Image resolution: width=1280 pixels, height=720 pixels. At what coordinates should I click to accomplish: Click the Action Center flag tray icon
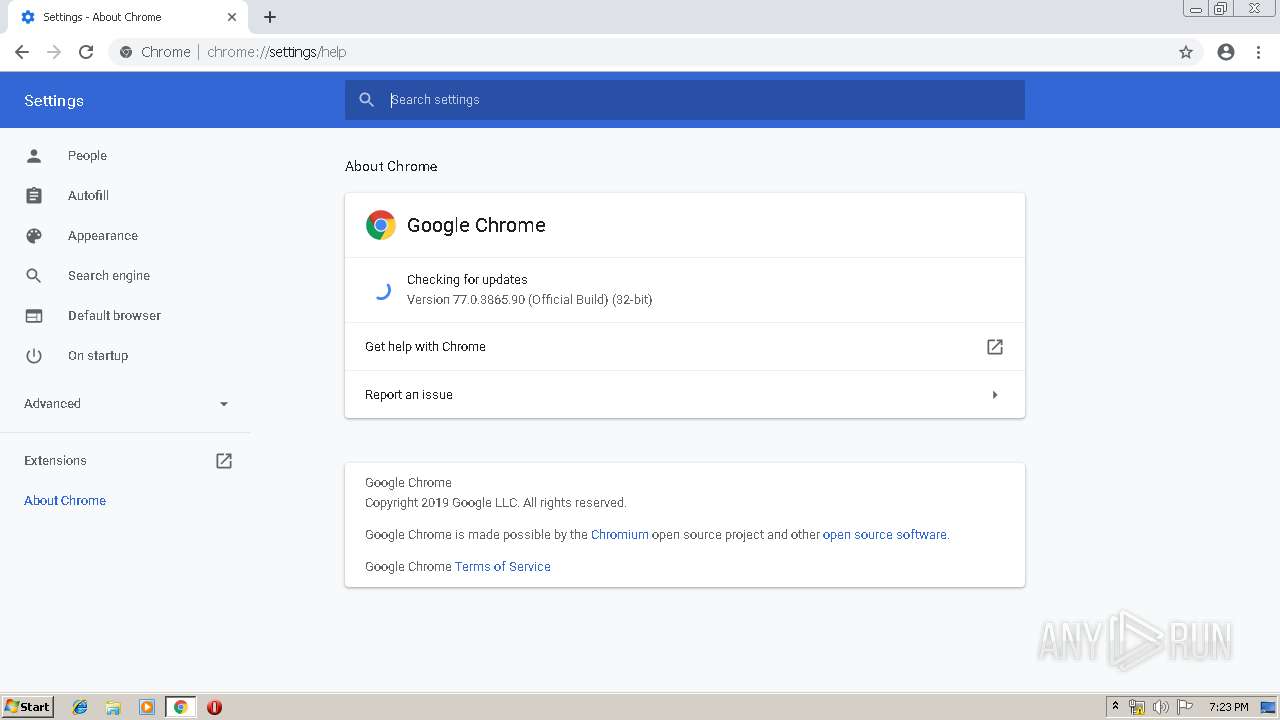[x=1185, y=707]
